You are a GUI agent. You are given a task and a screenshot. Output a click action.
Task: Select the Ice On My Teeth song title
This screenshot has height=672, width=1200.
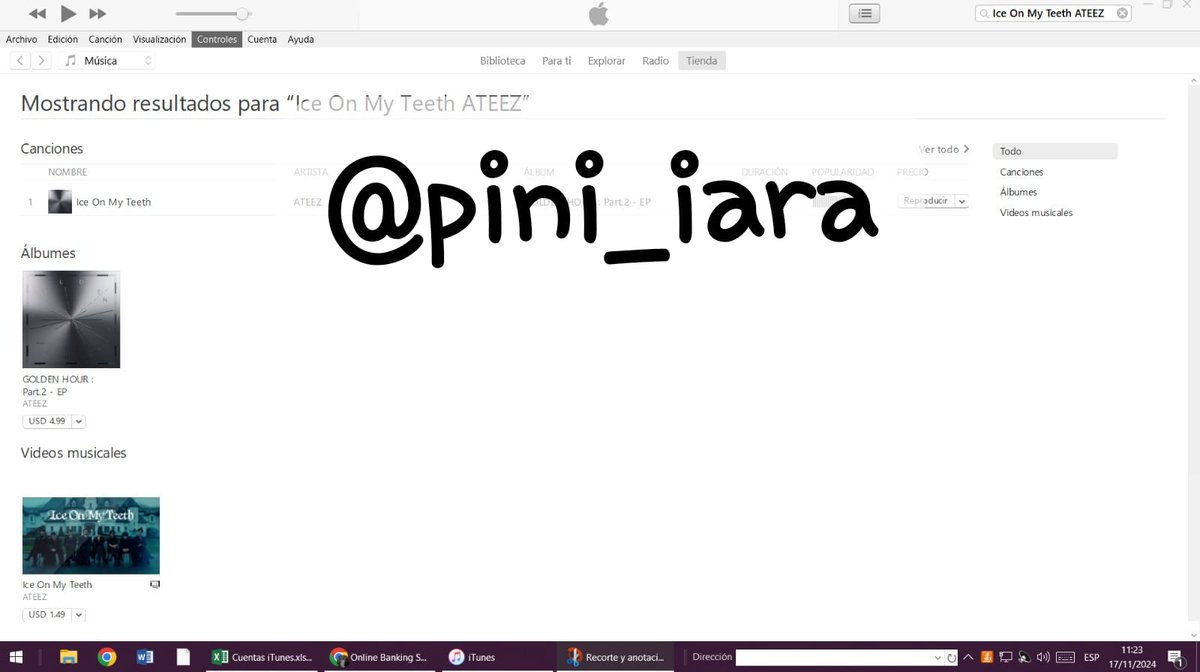point(114,202)
